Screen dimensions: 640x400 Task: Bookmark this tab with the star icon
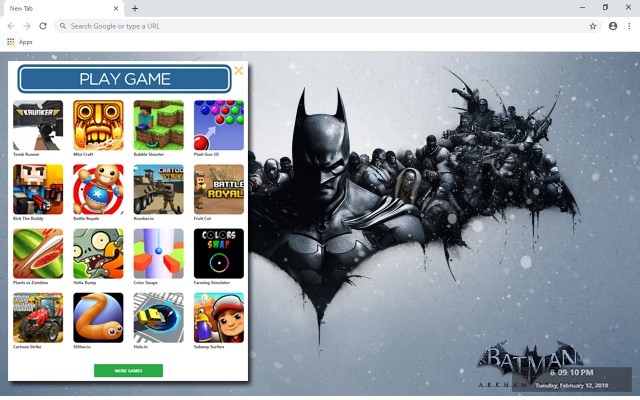593,26
